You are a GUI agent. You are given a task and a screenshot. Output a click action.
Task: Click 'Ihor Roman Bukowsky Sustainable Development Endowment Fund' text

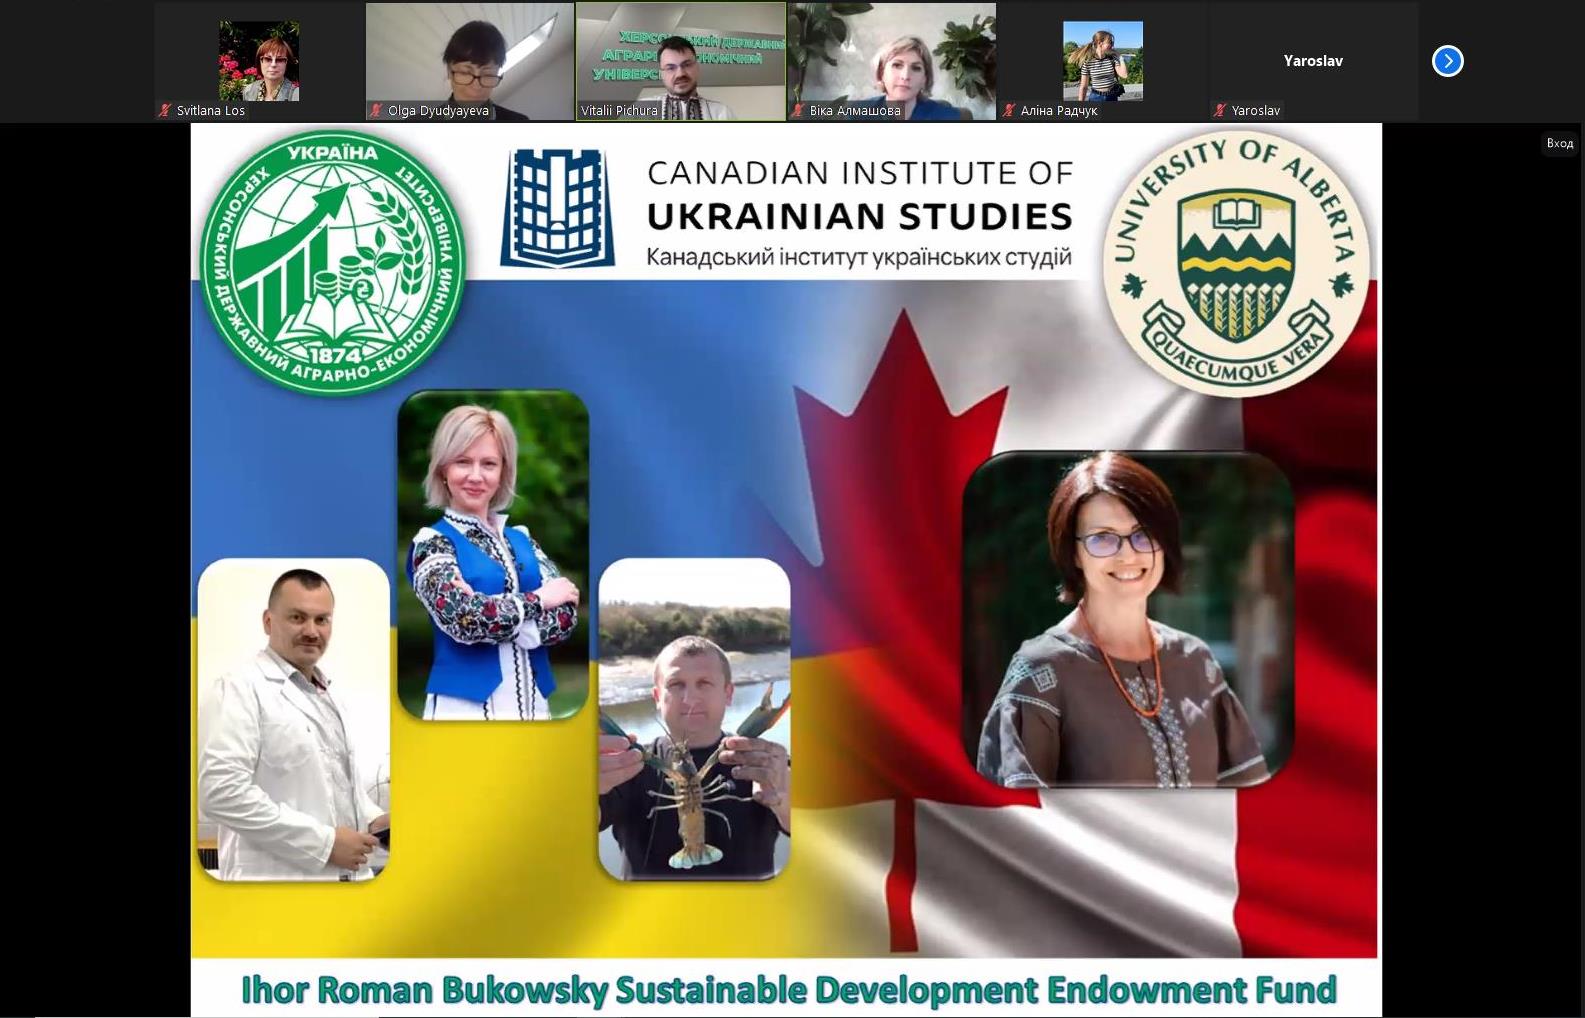(788, 989)
